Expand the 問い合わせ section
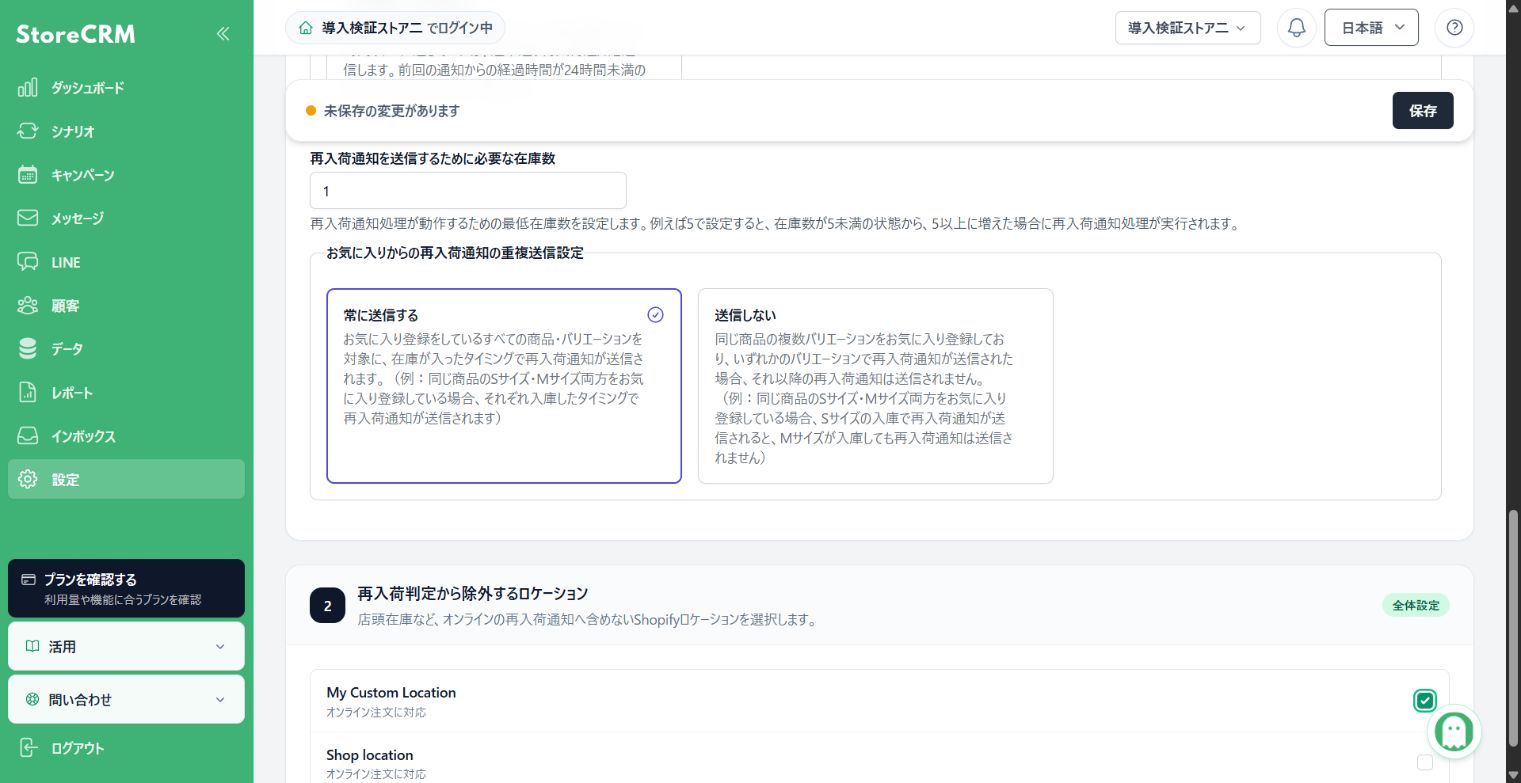 tap(126, 699)
